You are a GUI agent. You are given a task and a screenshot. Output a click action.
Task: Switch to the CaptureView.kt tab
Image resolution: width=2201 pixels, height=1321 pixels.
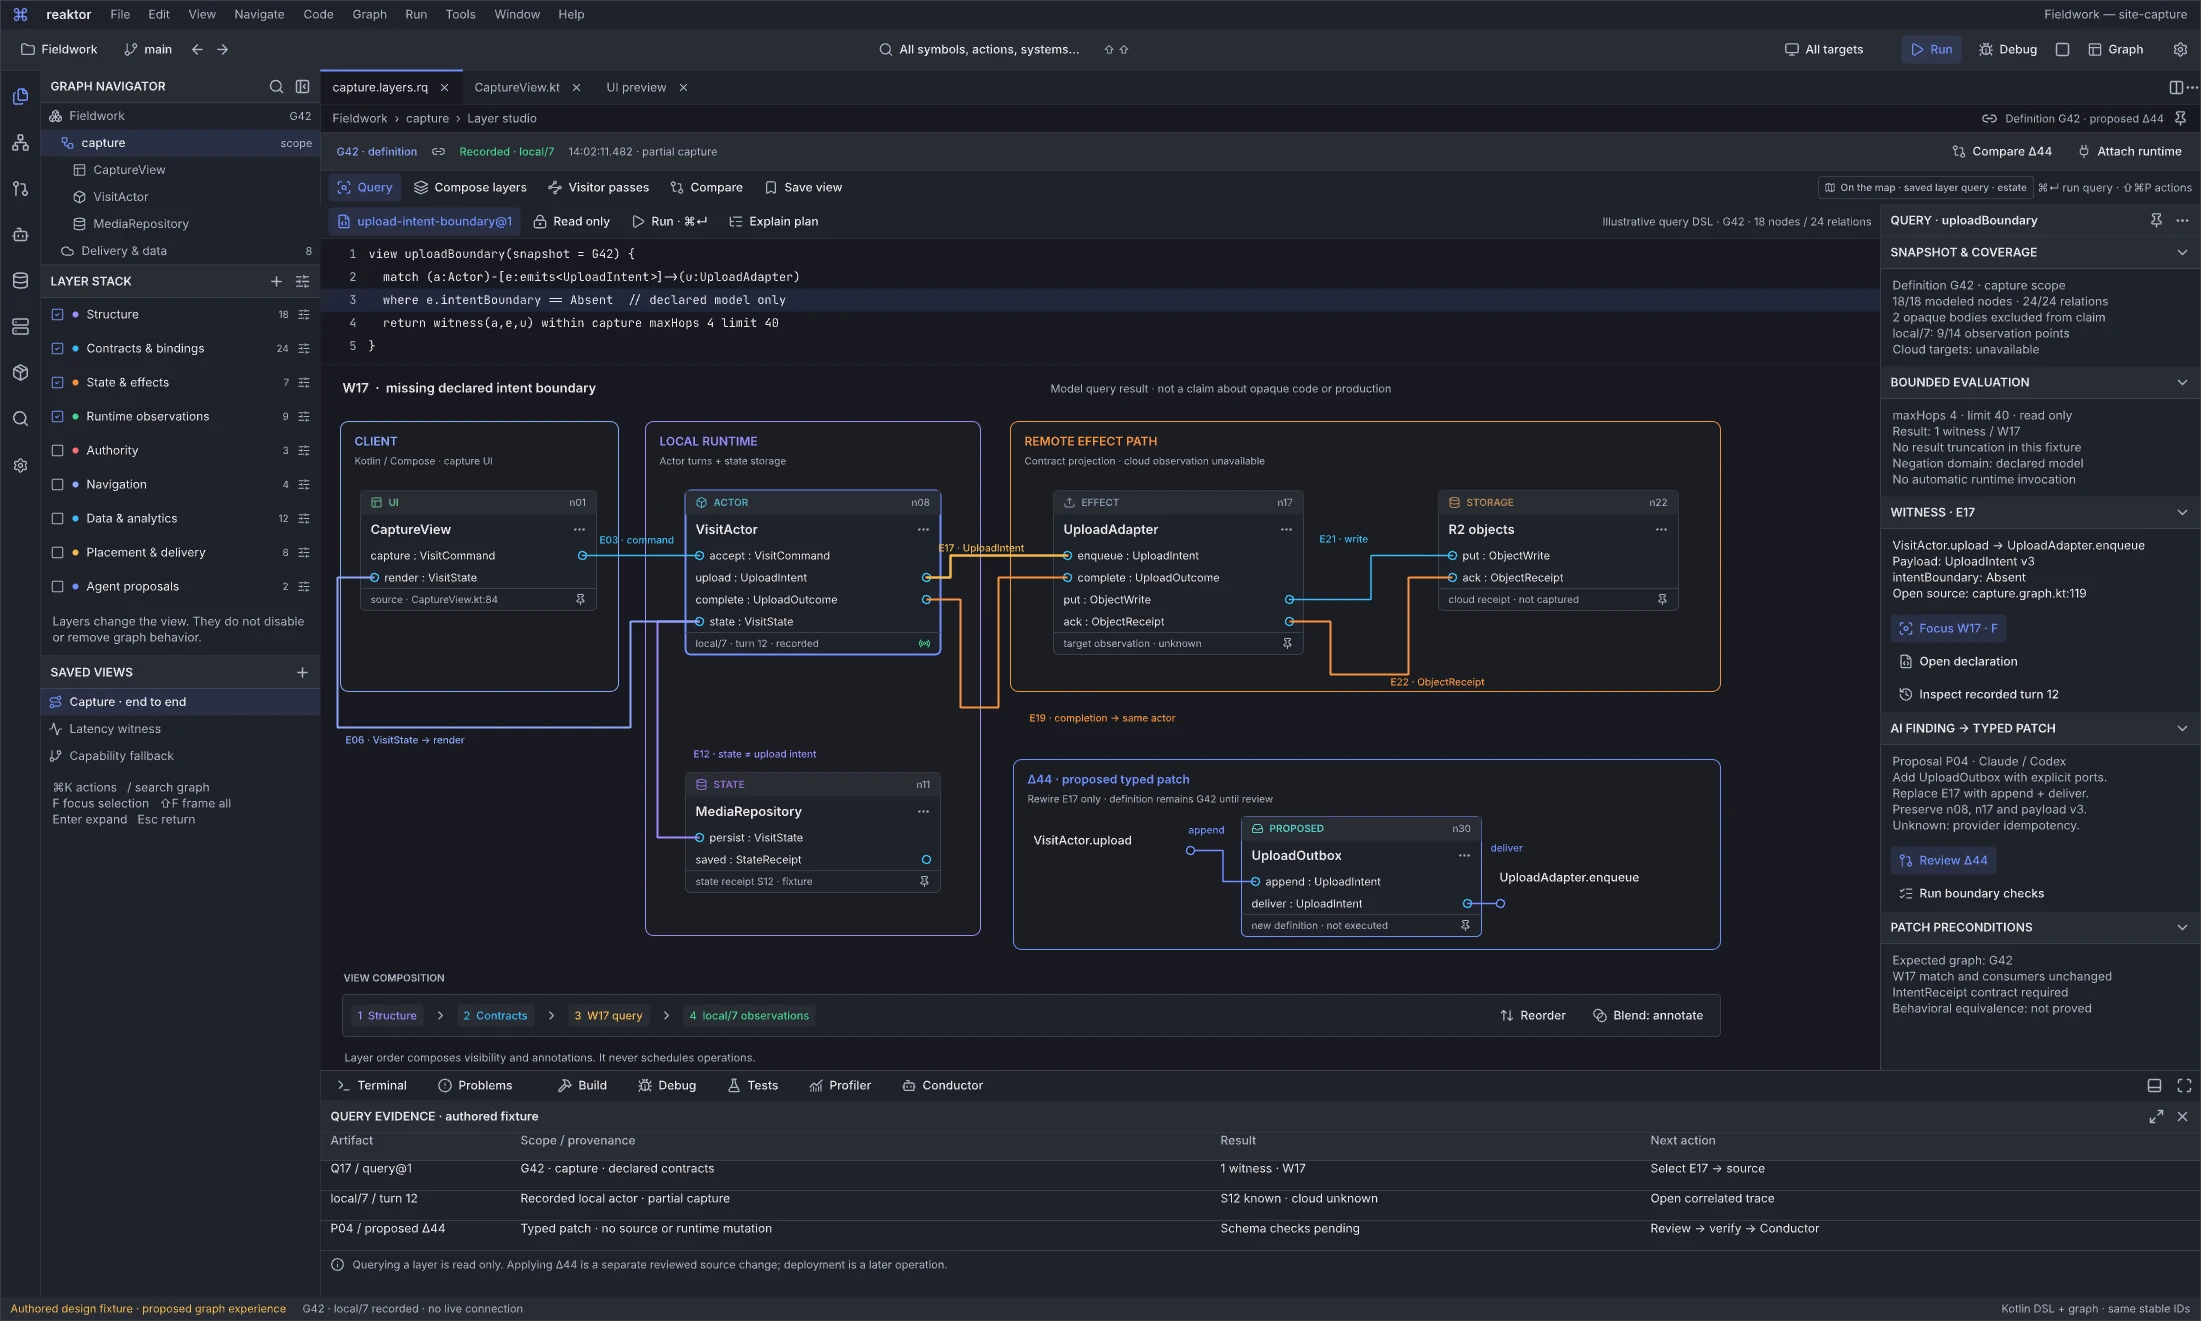click(517, 87)
